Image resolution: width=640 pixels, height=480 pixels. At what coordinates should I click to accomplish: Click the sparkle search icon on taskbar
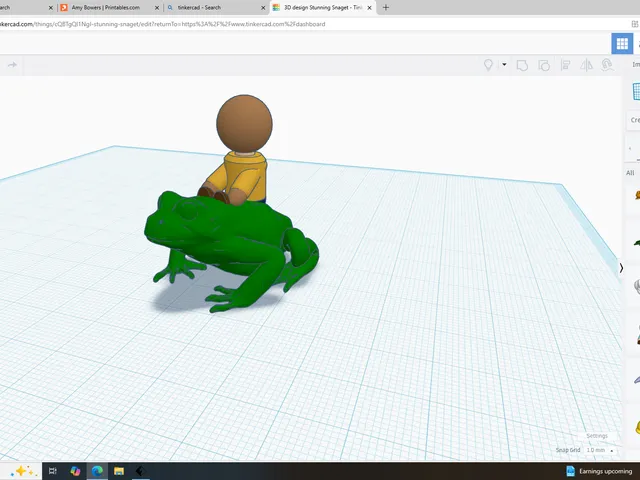pyautogui.click(x=21, y=471)
